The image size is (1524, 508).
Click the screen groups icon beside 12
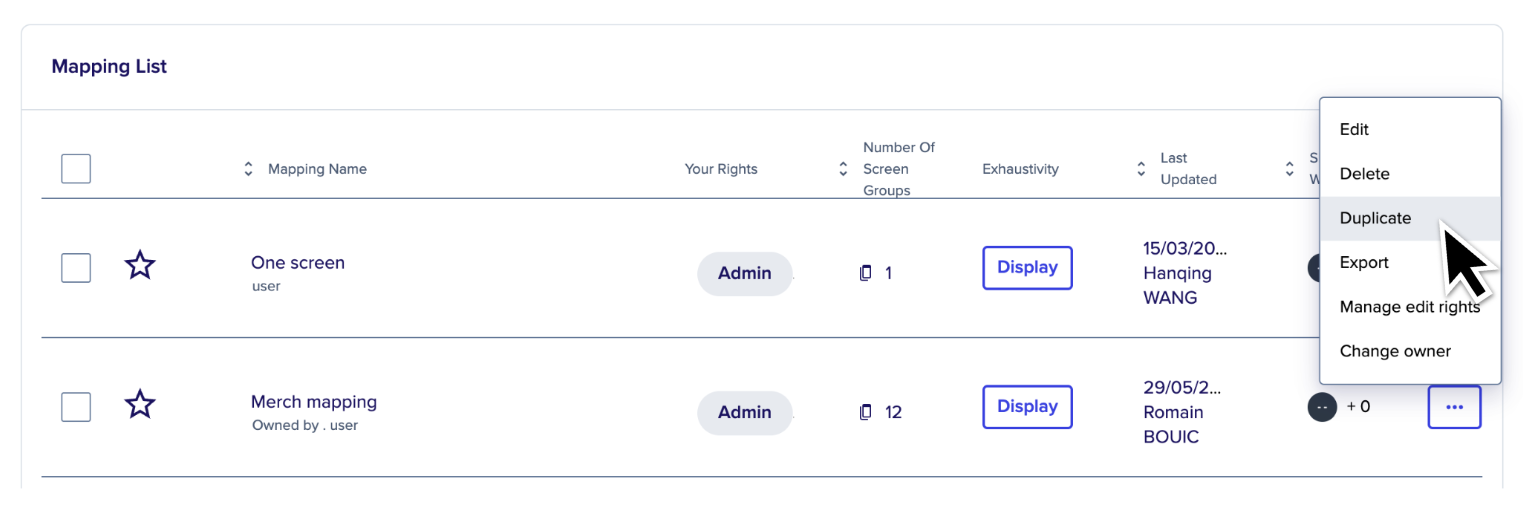[866, 412]
